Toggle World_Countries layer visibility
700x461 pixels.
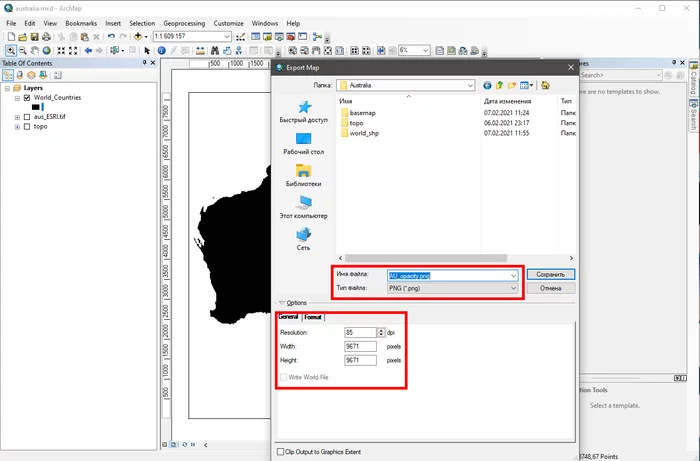(x=27, y=97)
